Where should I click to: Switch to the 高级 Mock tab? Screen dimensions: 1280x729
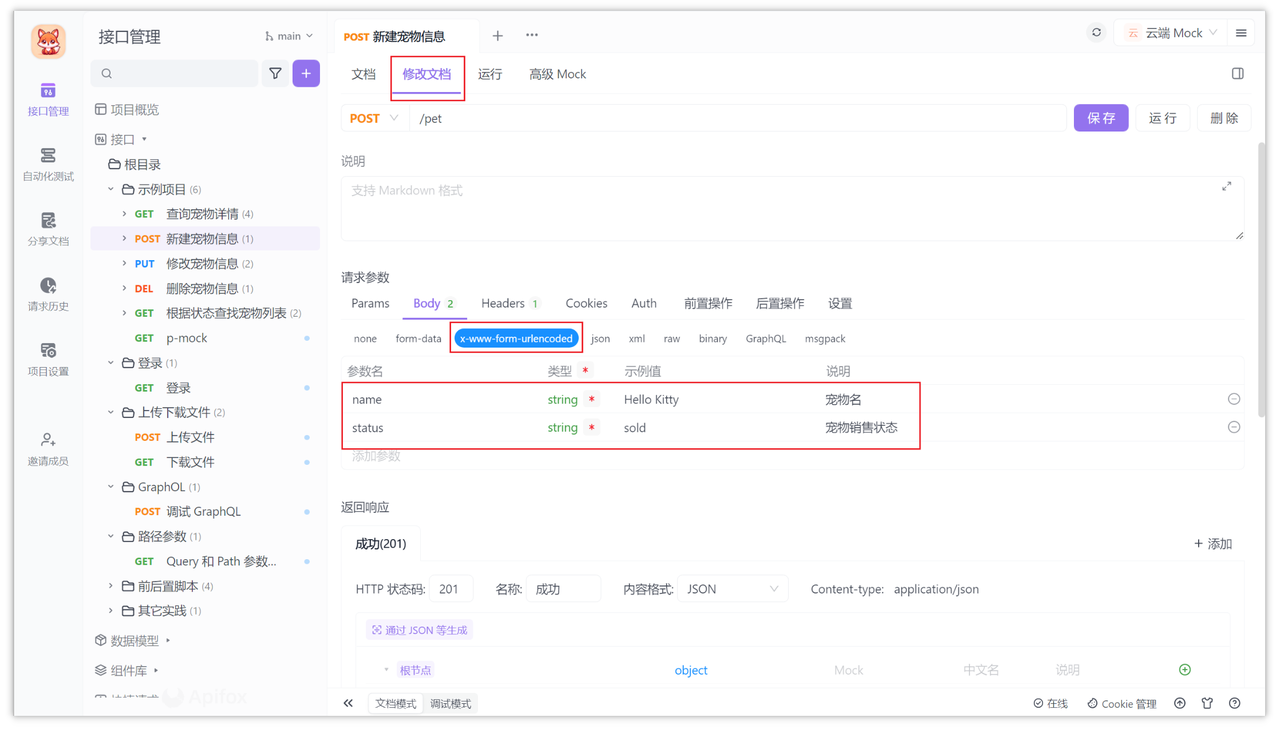coord(557,74)
